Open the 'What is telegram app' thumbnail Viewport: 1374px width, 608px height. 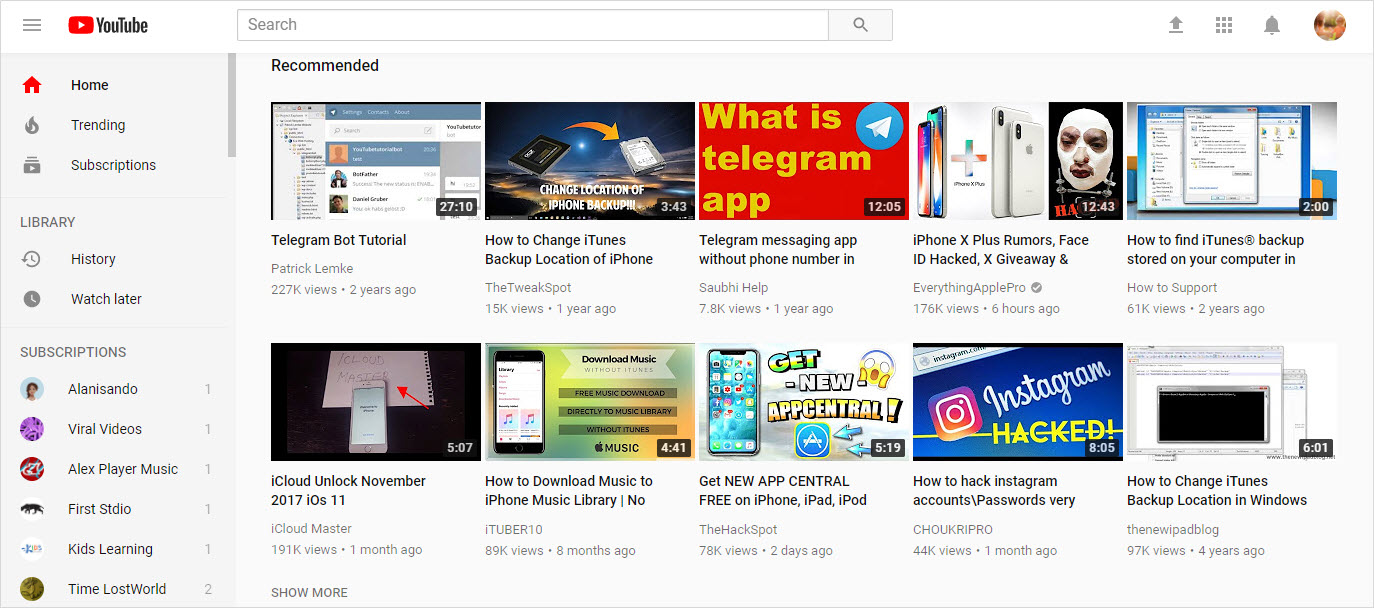804,161
